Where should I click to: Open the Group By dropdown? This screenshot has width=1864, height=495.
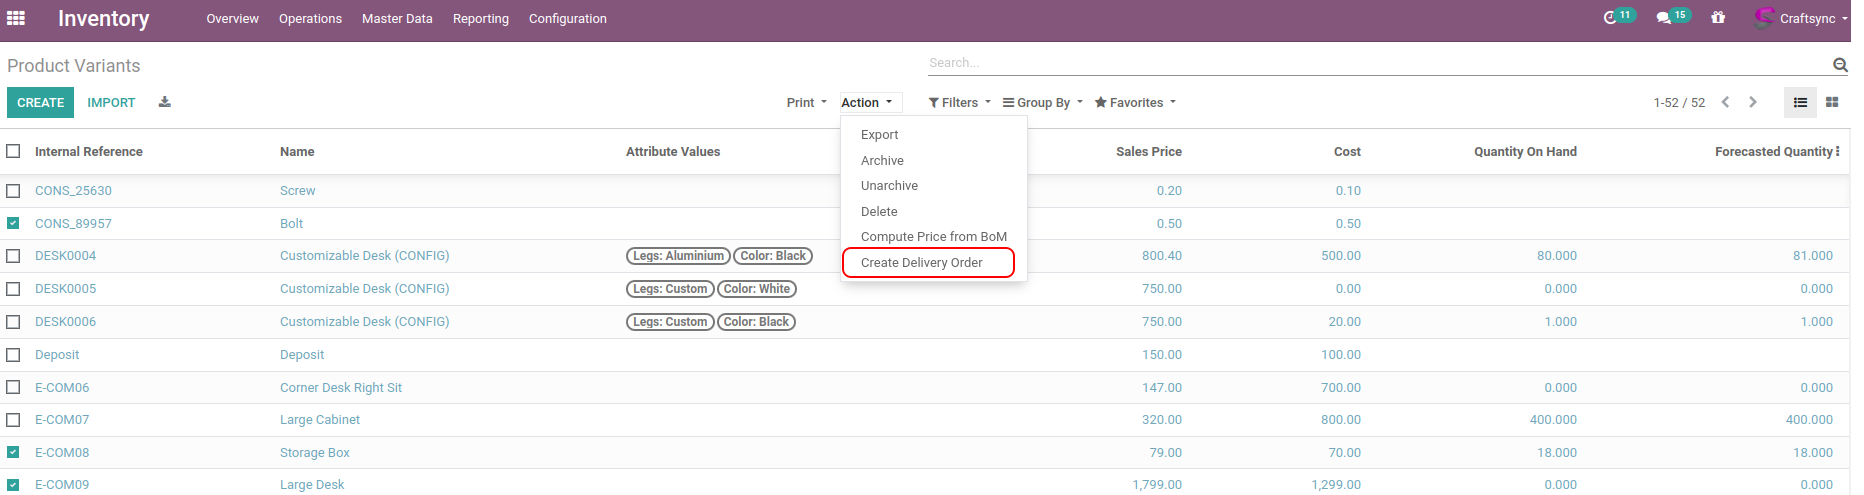tap(1043, 102)
